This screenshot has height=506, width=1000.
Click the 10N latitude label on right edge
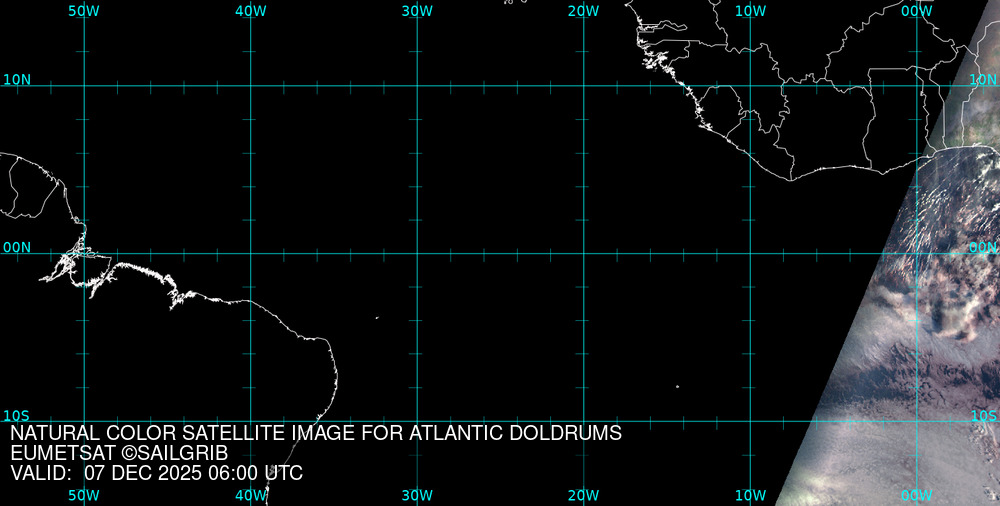pyautogui.click(x=983, y=79)
